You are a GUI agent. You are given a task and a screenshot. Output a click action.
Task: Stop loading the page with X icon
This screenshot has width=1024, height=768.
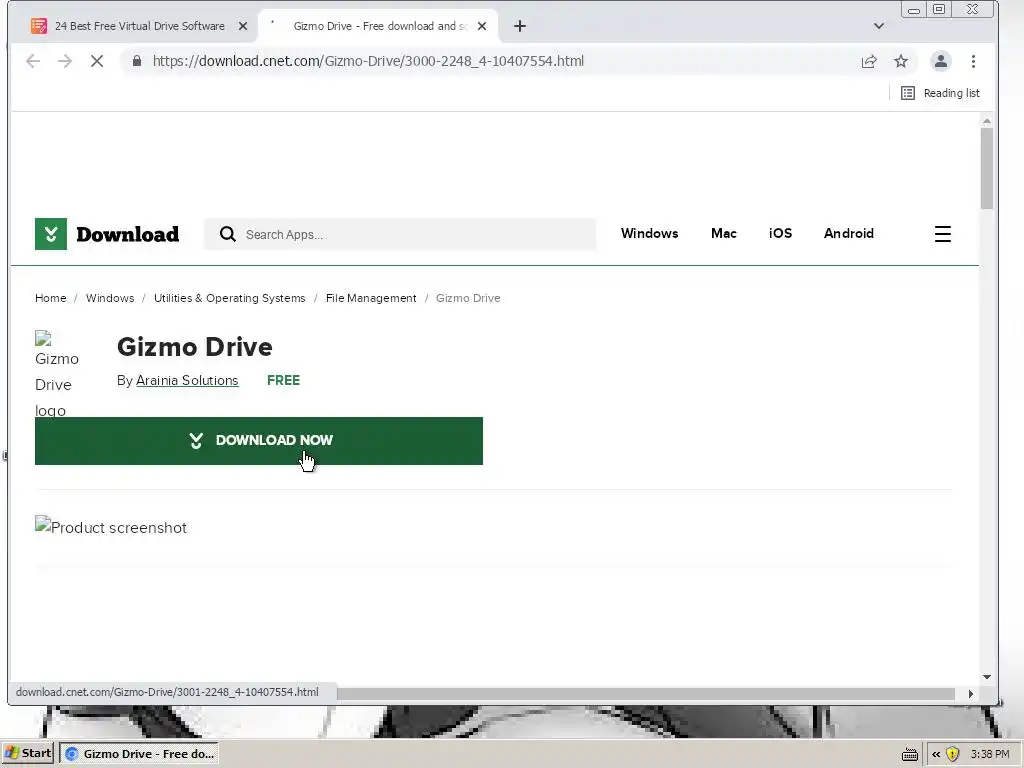point(97,61)
